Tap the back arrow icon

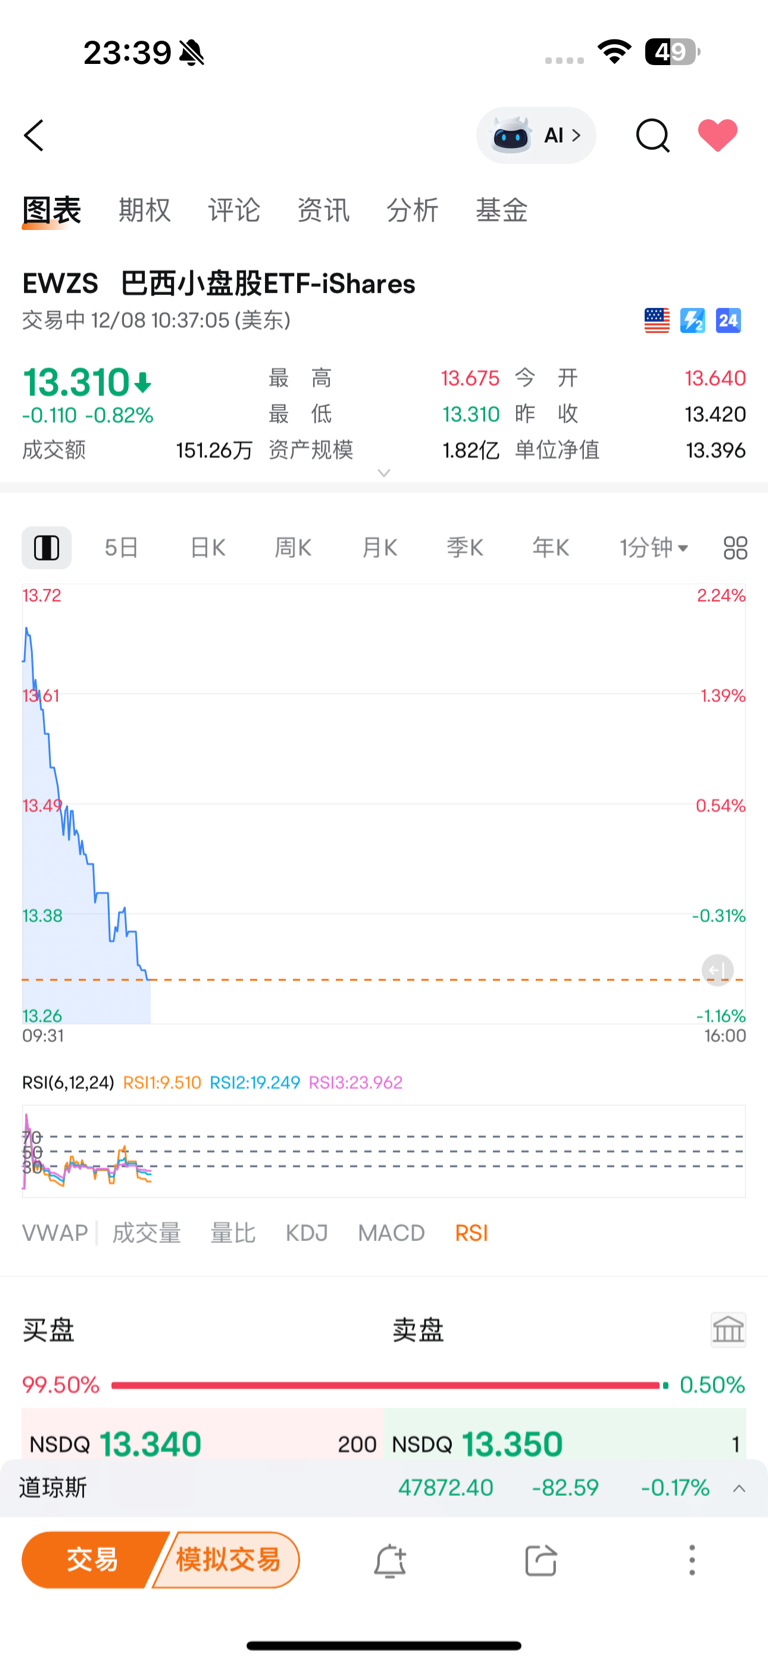point(35,135)
